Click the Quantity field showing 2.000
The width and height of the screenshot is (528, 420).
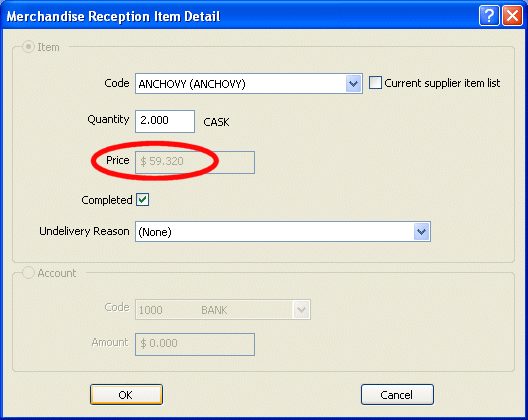click(x=165, y=121)
